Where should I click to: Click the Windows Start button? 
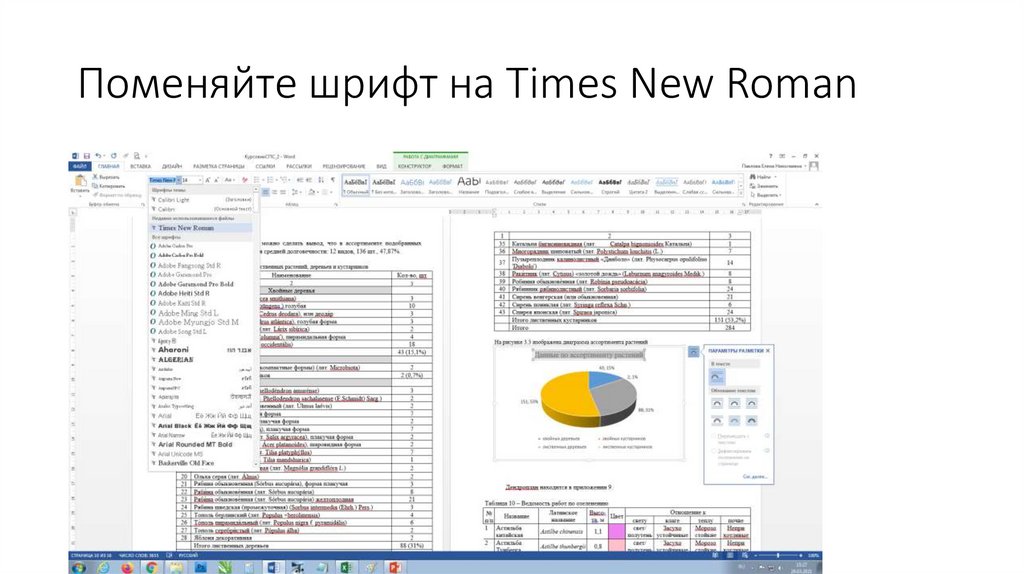tap(79, 567)
